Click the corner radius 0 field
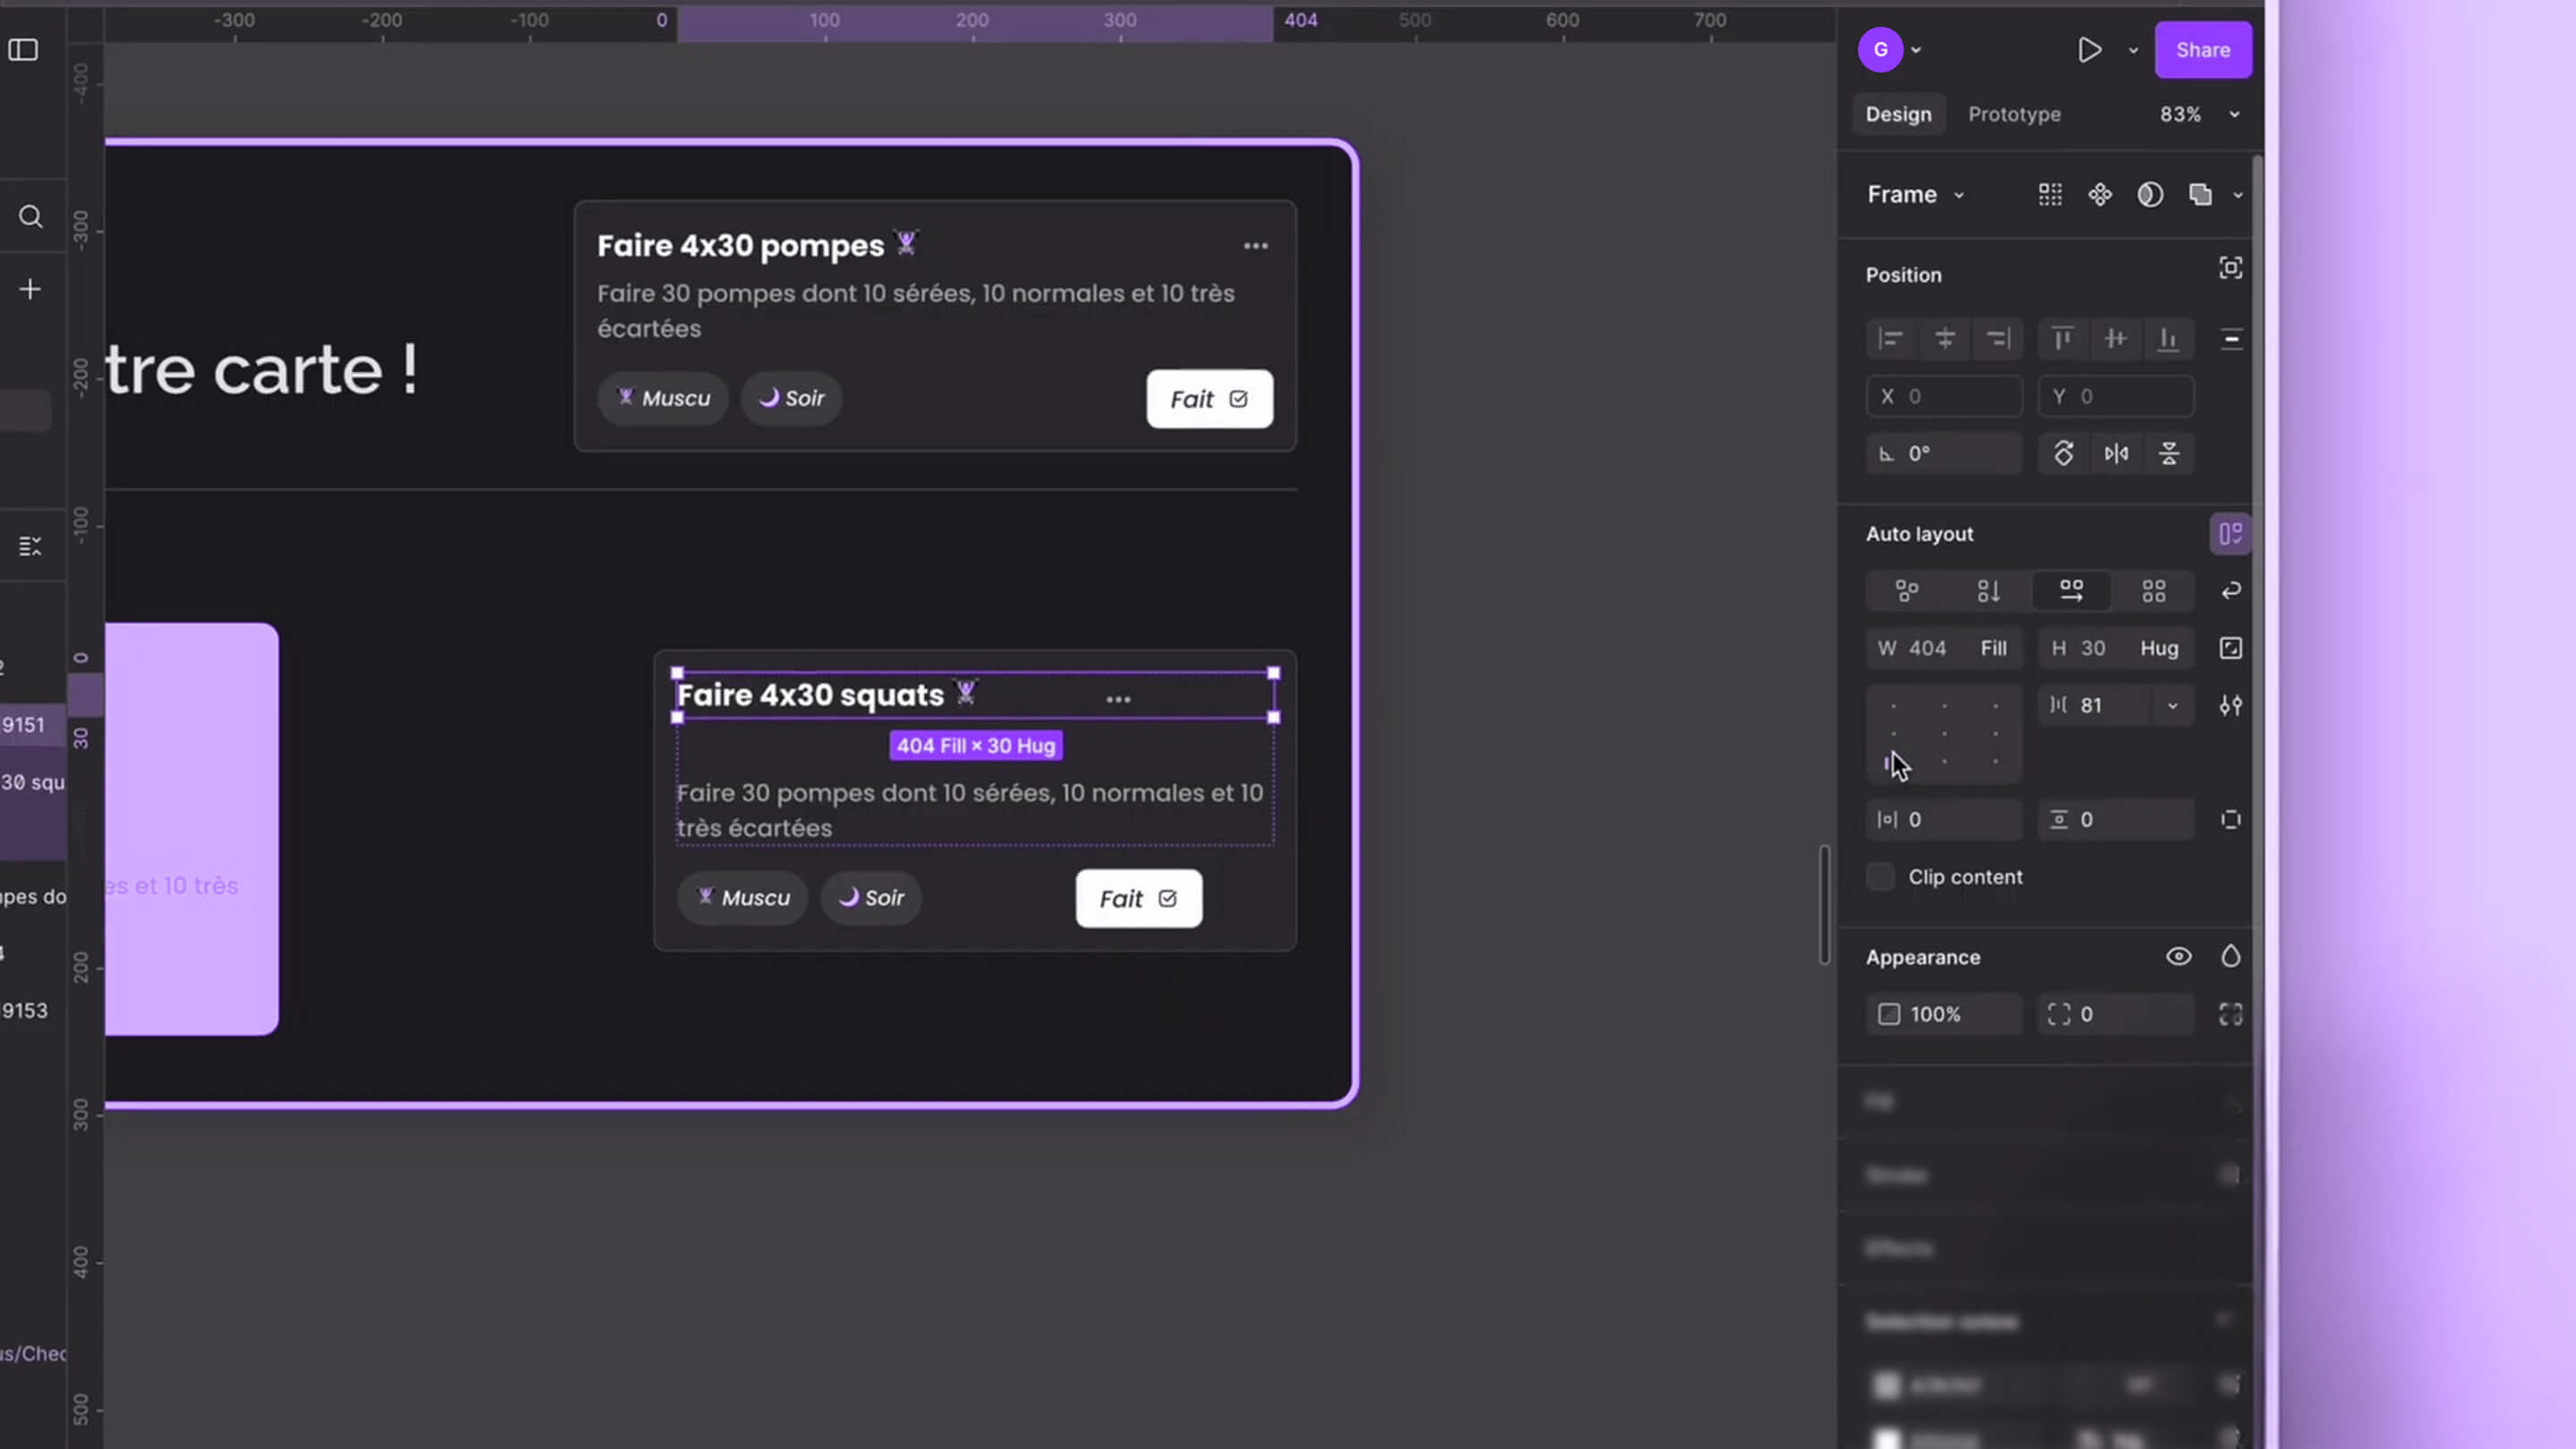The height and width of the screenshot is (1449, 2576). (x=2116, y=1014)
